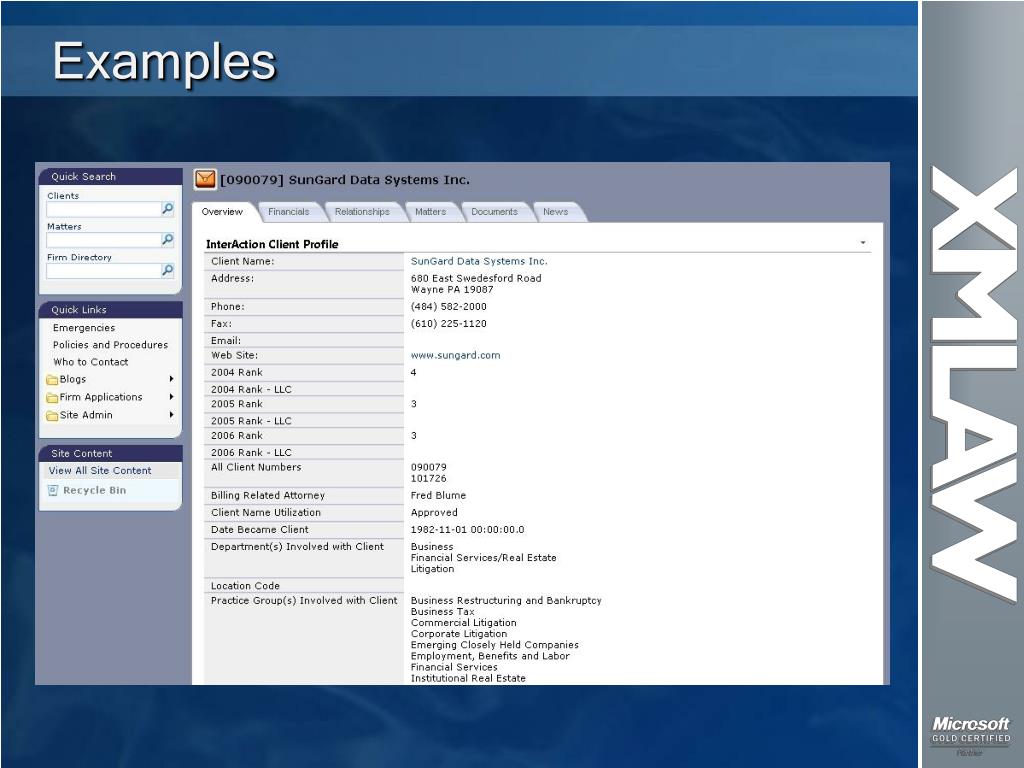Click the Date Became Client label

click(259, 530)
